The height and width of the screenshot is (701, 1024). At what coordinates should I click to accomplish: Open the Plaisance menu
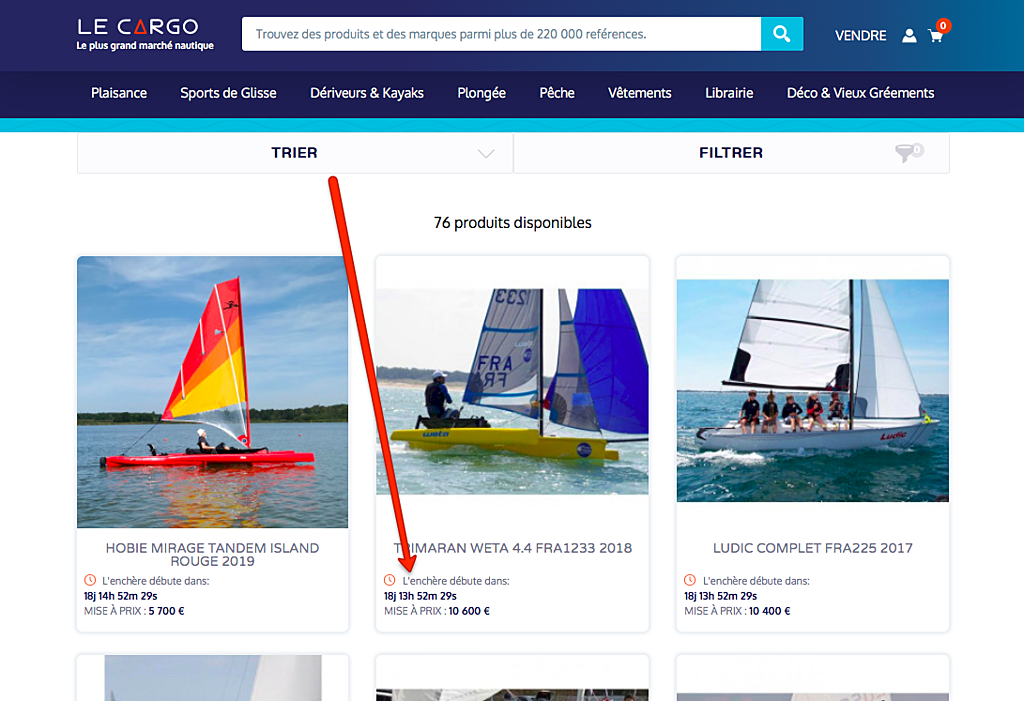(119, 93)
